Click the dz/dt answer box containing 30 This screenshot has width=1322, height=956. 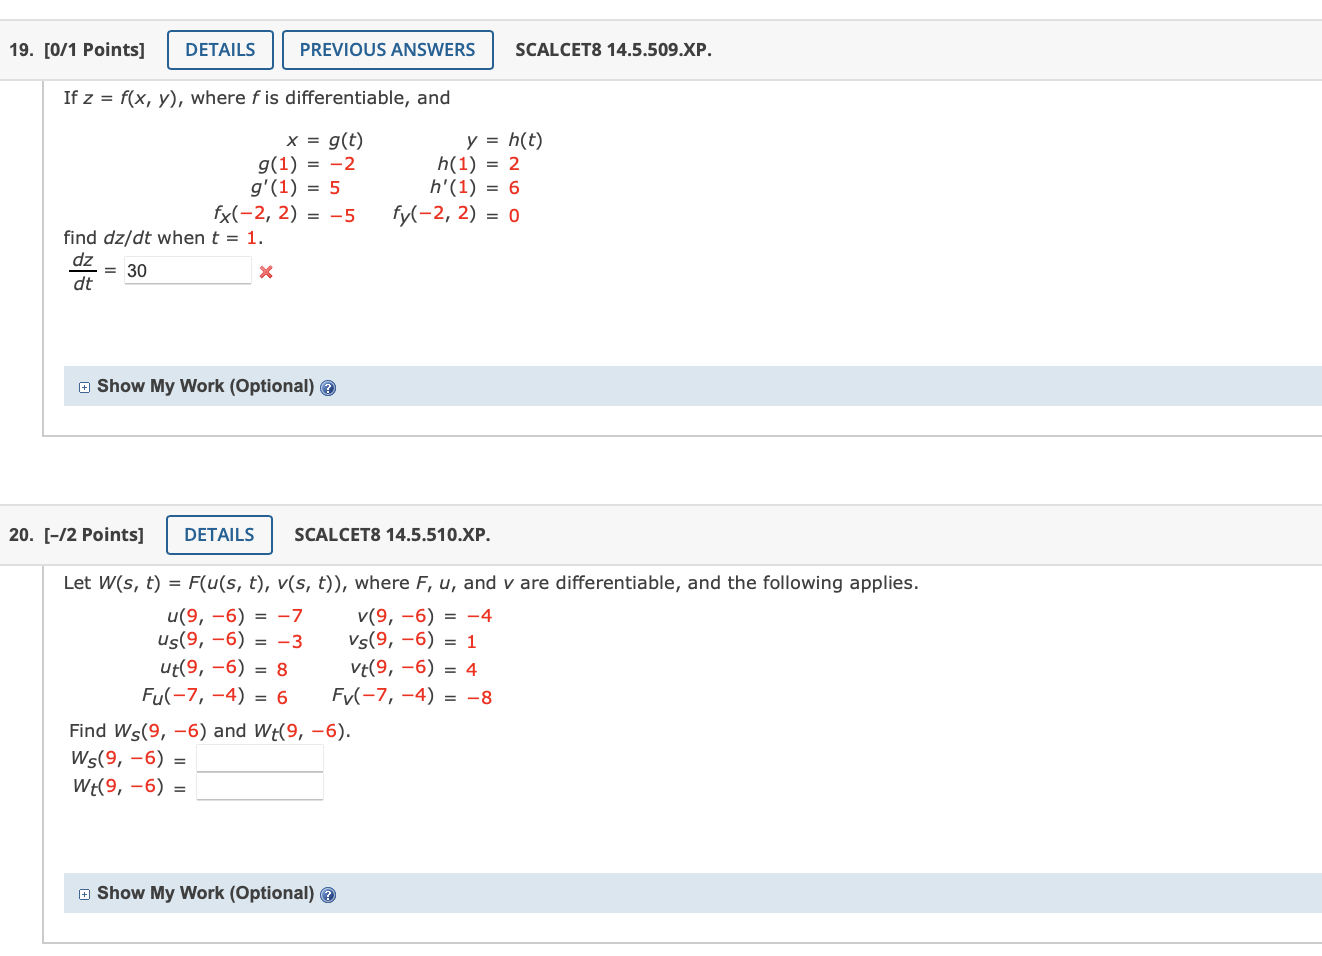tap(187, 270)
